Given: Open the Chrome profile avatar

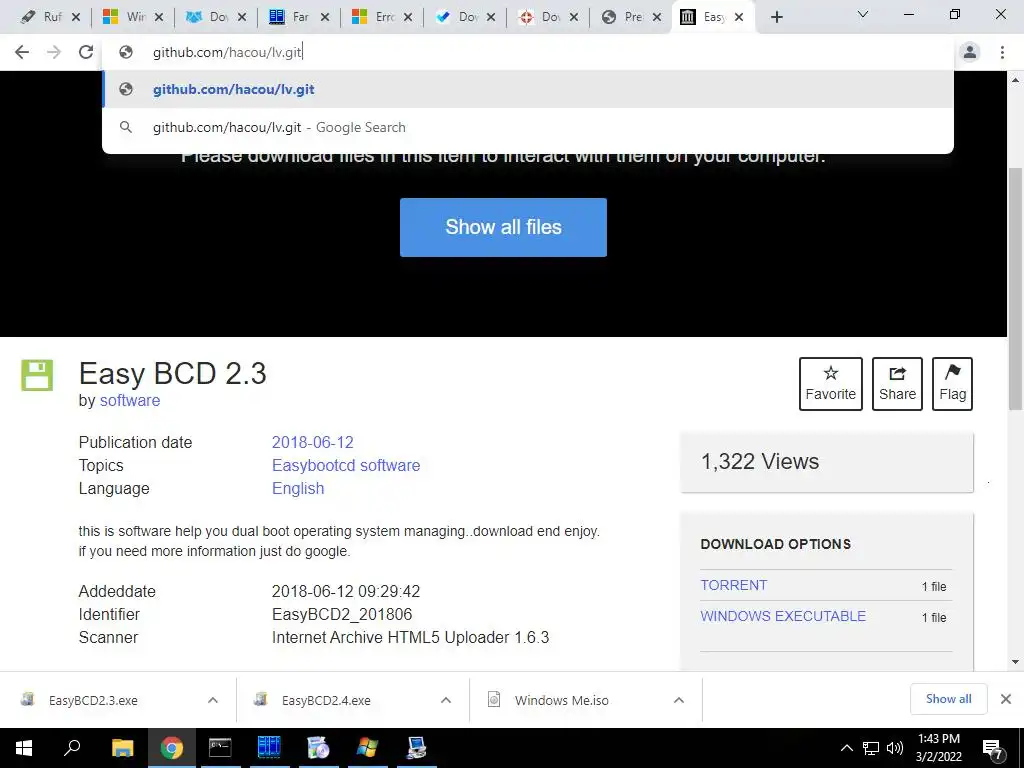Looking at the screenshot, I should pos(970,52).
